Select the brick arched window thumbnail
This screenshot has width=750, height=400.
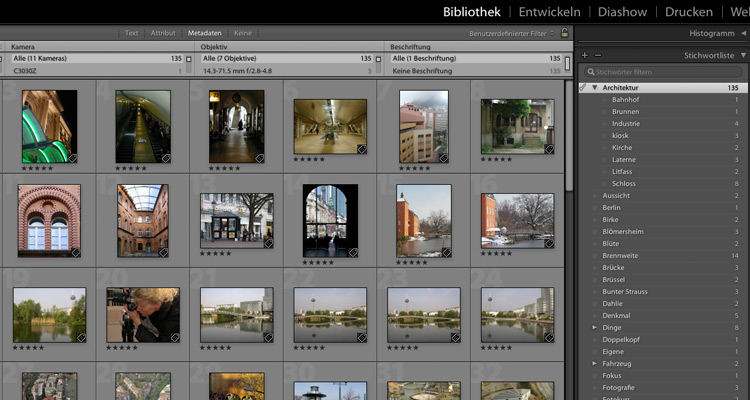point(49,221)
